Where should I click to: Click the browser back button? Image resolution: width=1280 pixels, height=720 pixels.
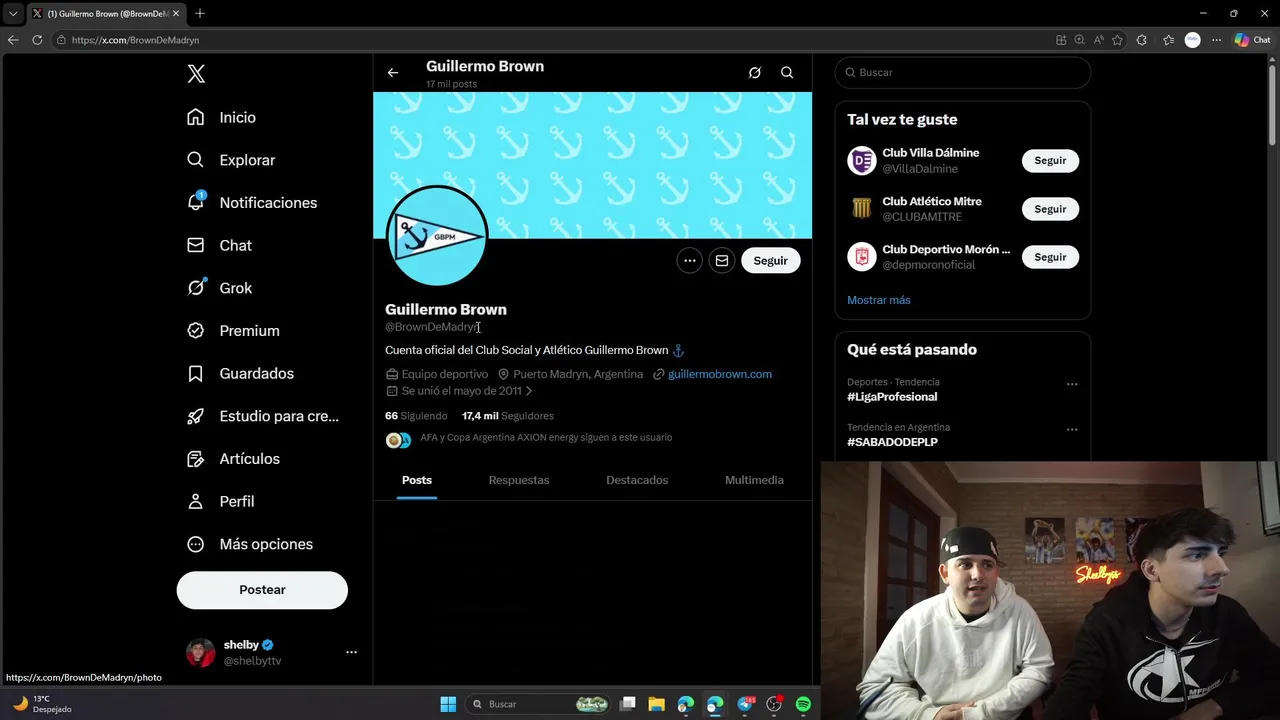tap(13, 40)
